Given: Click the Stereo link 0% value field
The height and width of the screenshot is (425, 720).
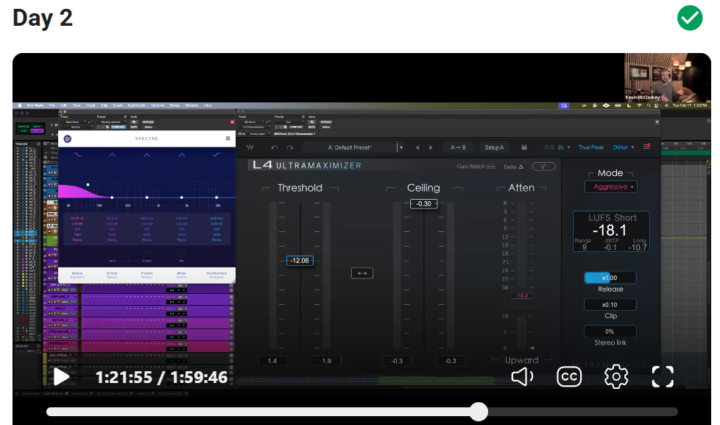Looking at the screenshot, I should point(610,331).
